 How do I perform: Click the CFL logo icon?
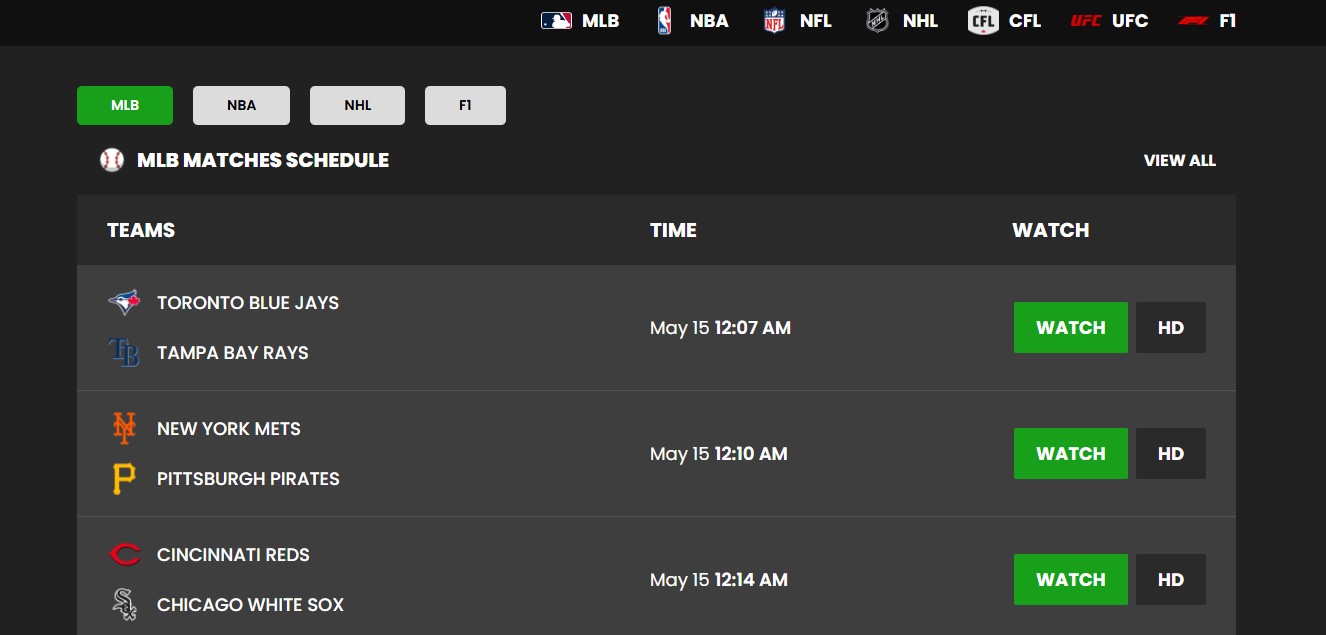(983, 21)
